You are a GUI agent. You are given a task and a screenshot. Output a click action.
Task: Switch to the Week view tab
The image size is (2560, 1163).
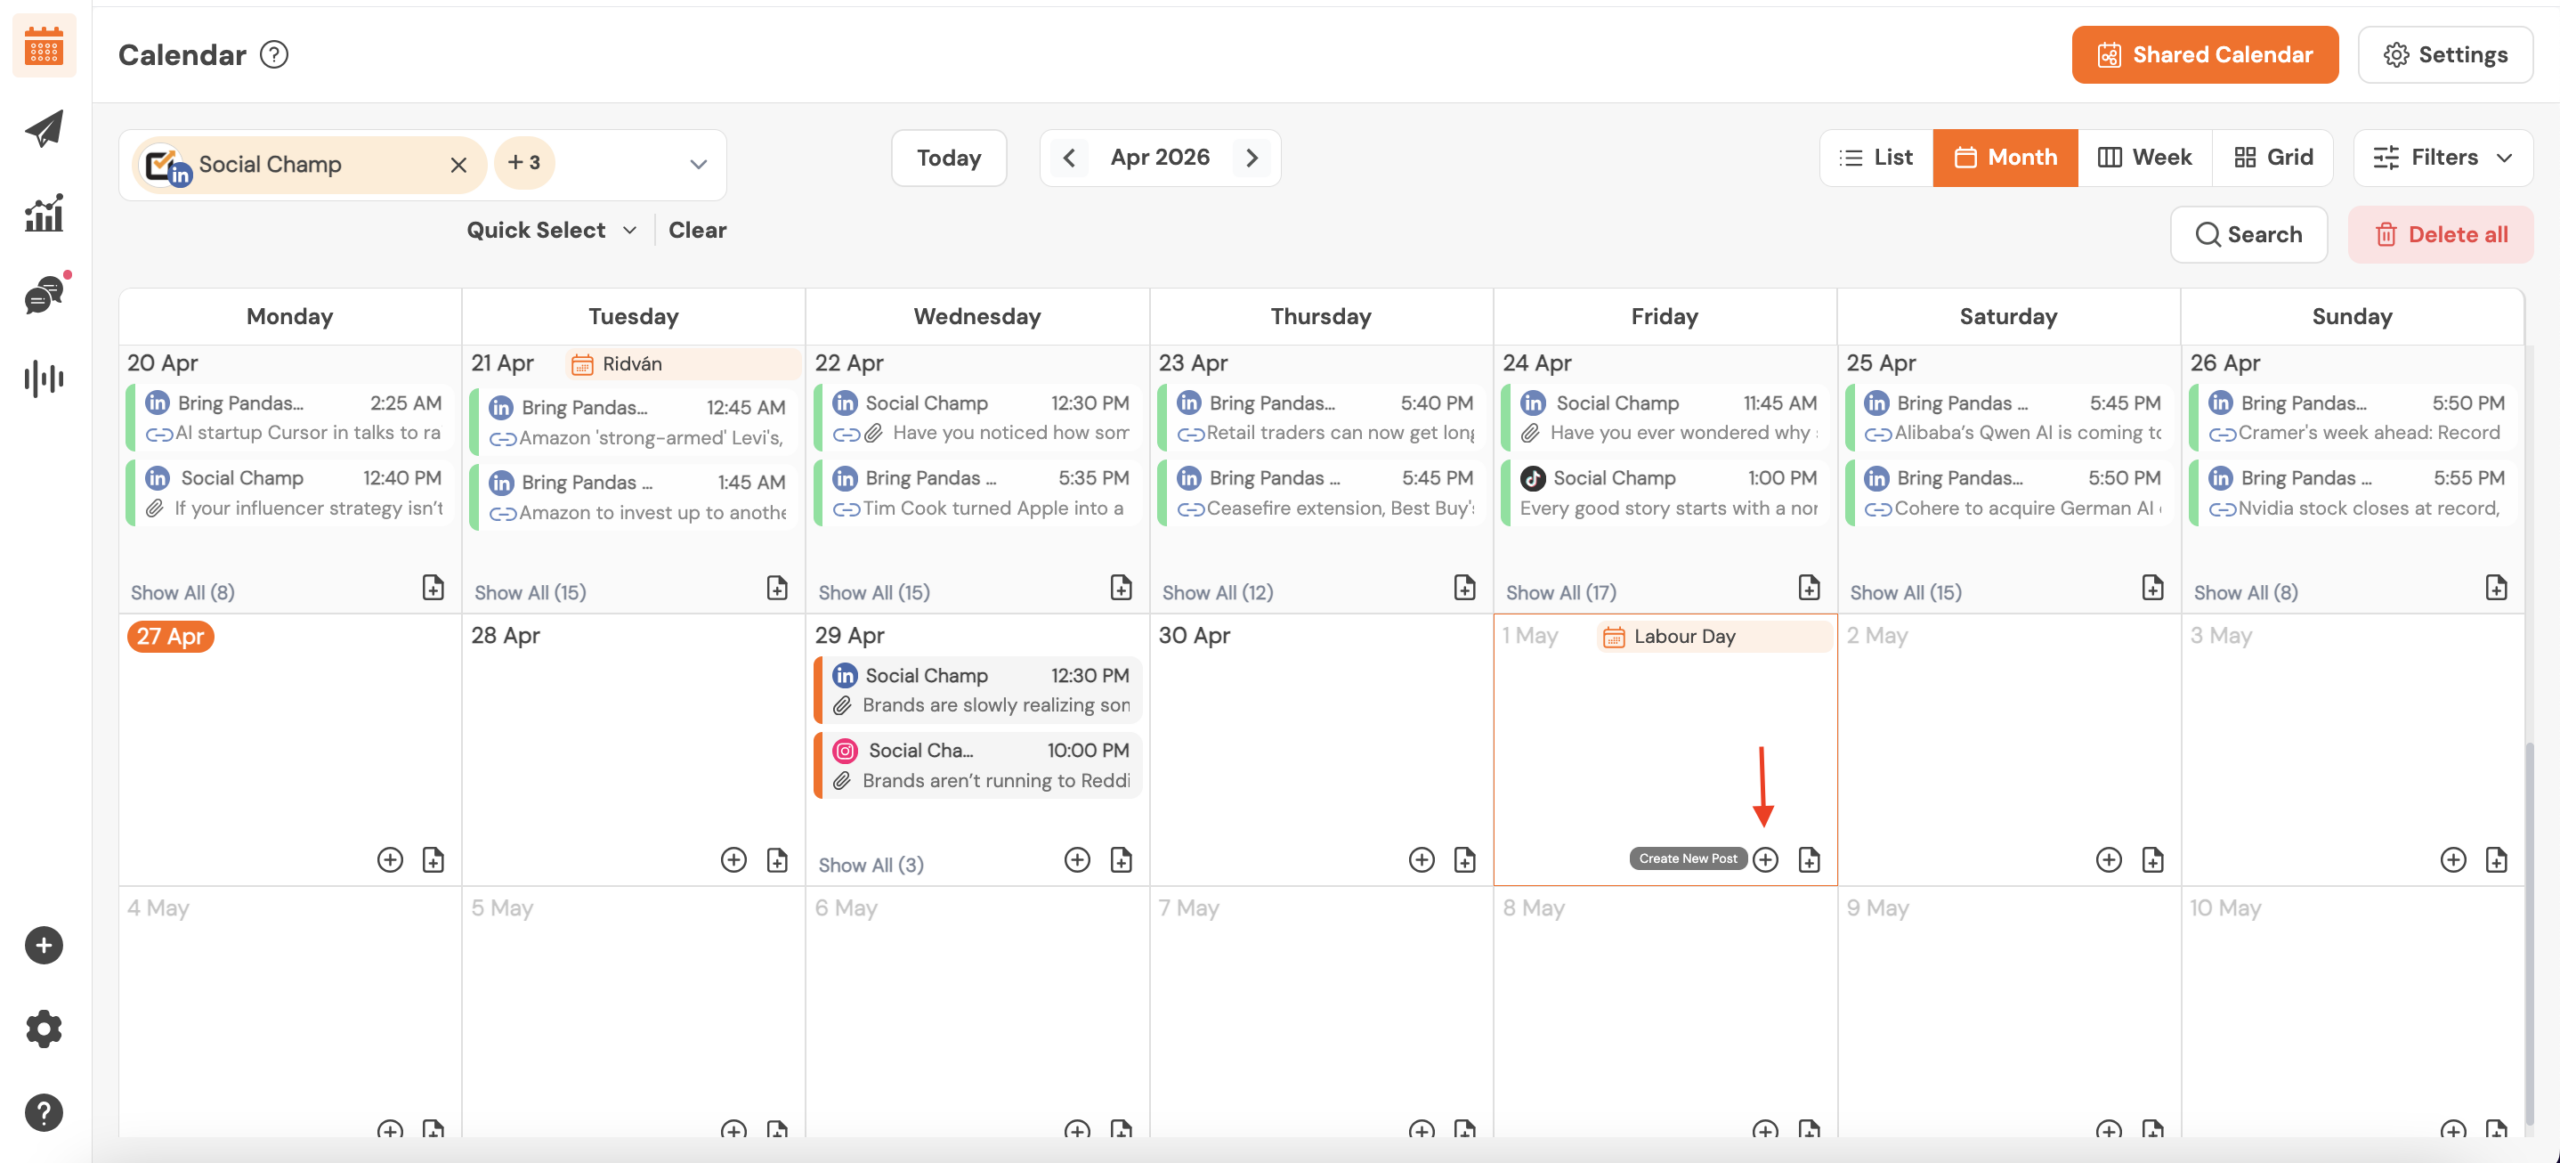pyautogui.click(x=2145, y=158)
